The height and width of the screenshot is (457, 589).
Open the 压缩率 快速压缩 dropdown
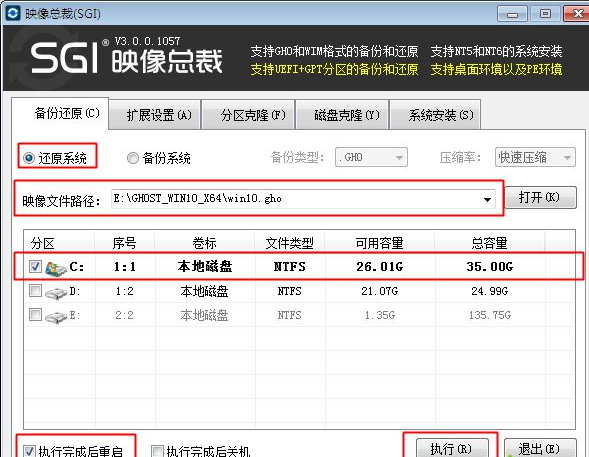coord(535,157)
